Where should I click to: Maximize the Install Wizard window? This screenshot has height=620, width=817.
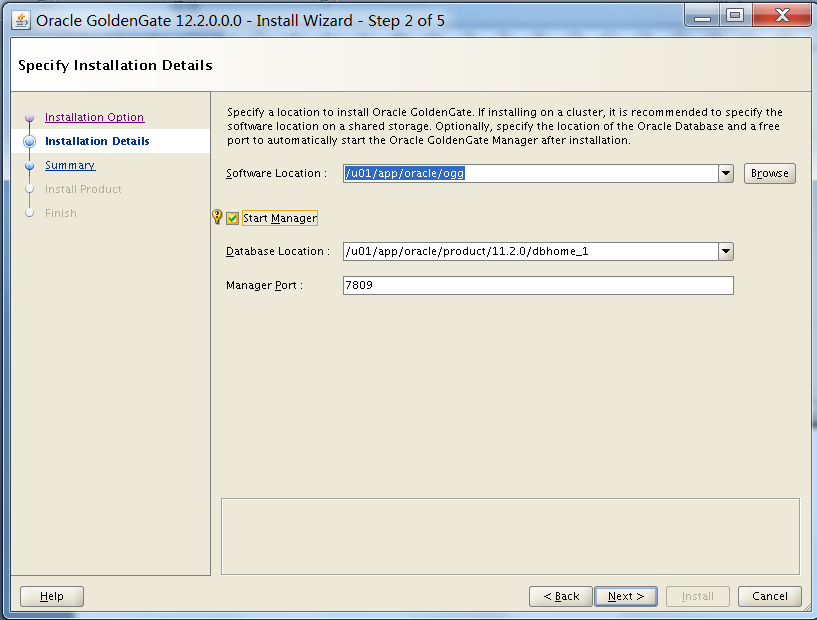coord(735,16)
